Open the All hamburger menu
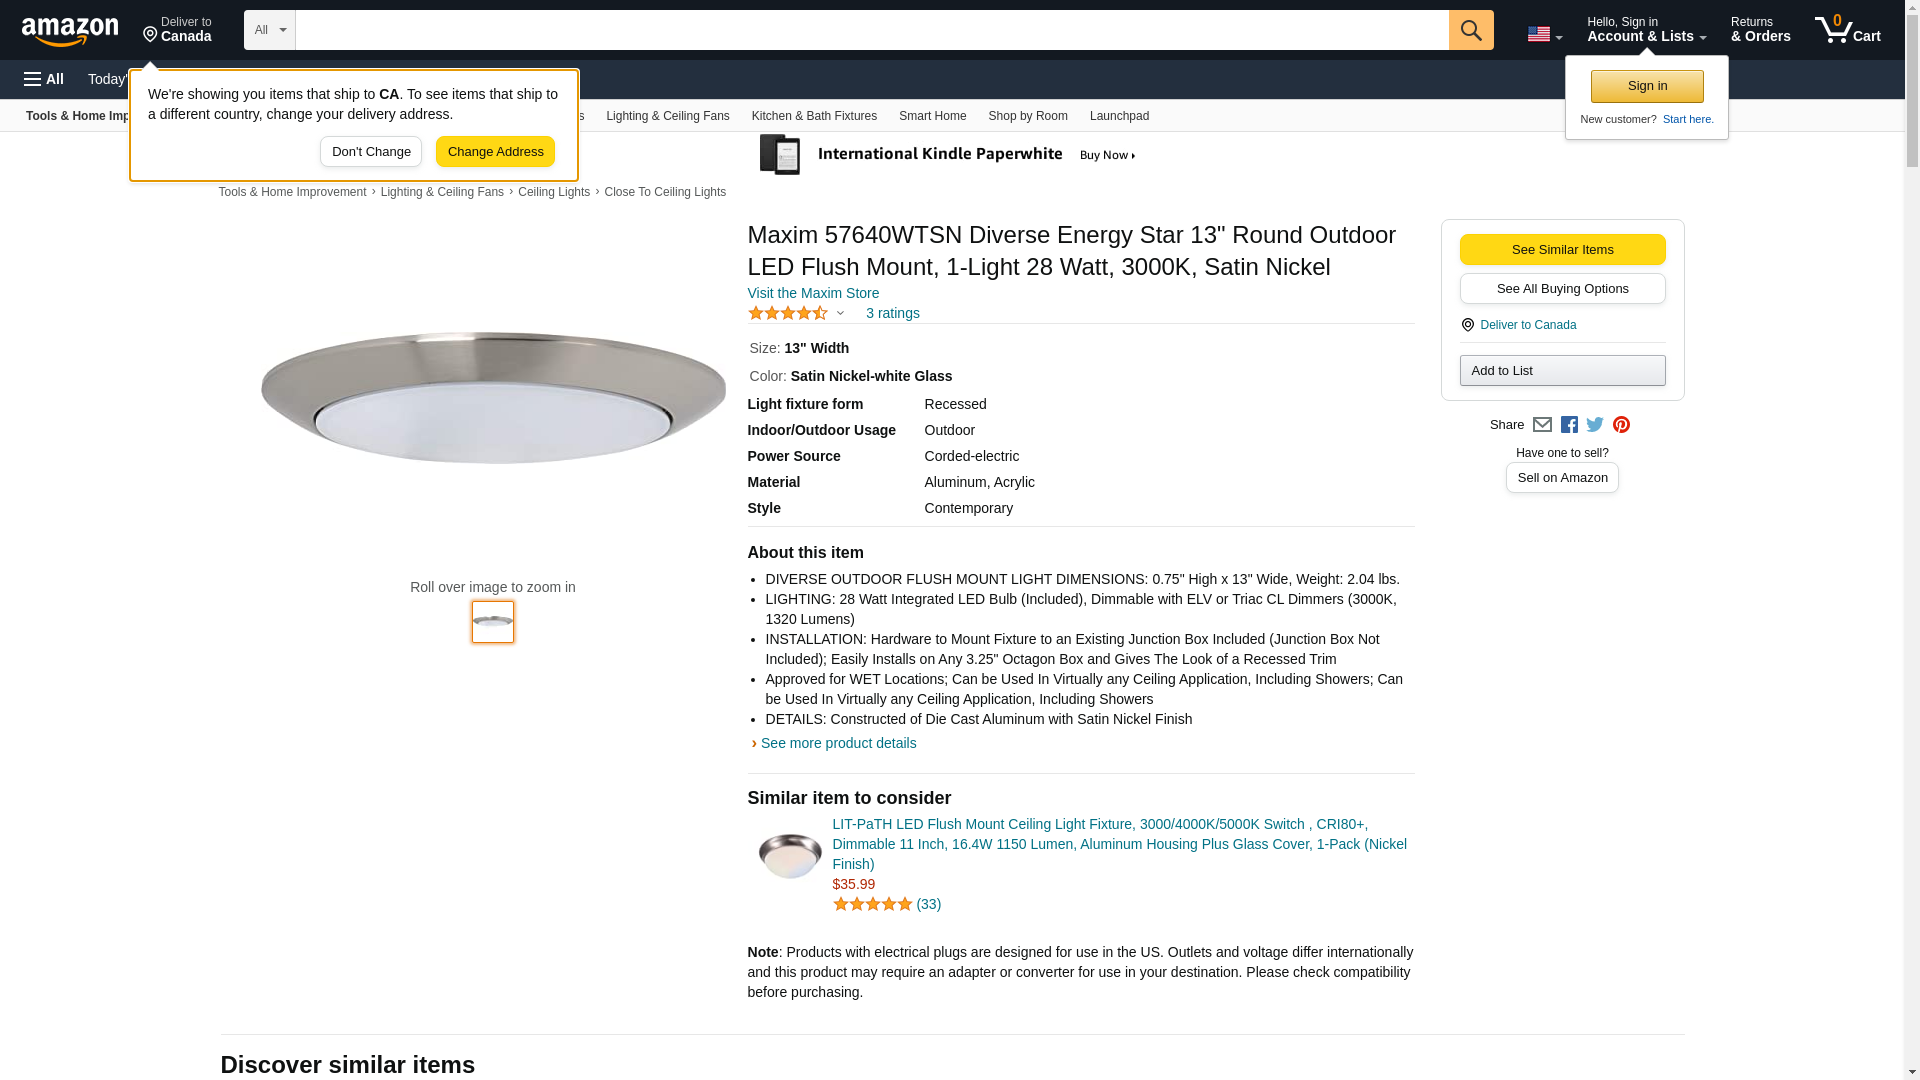 click(x=44, y=79)
